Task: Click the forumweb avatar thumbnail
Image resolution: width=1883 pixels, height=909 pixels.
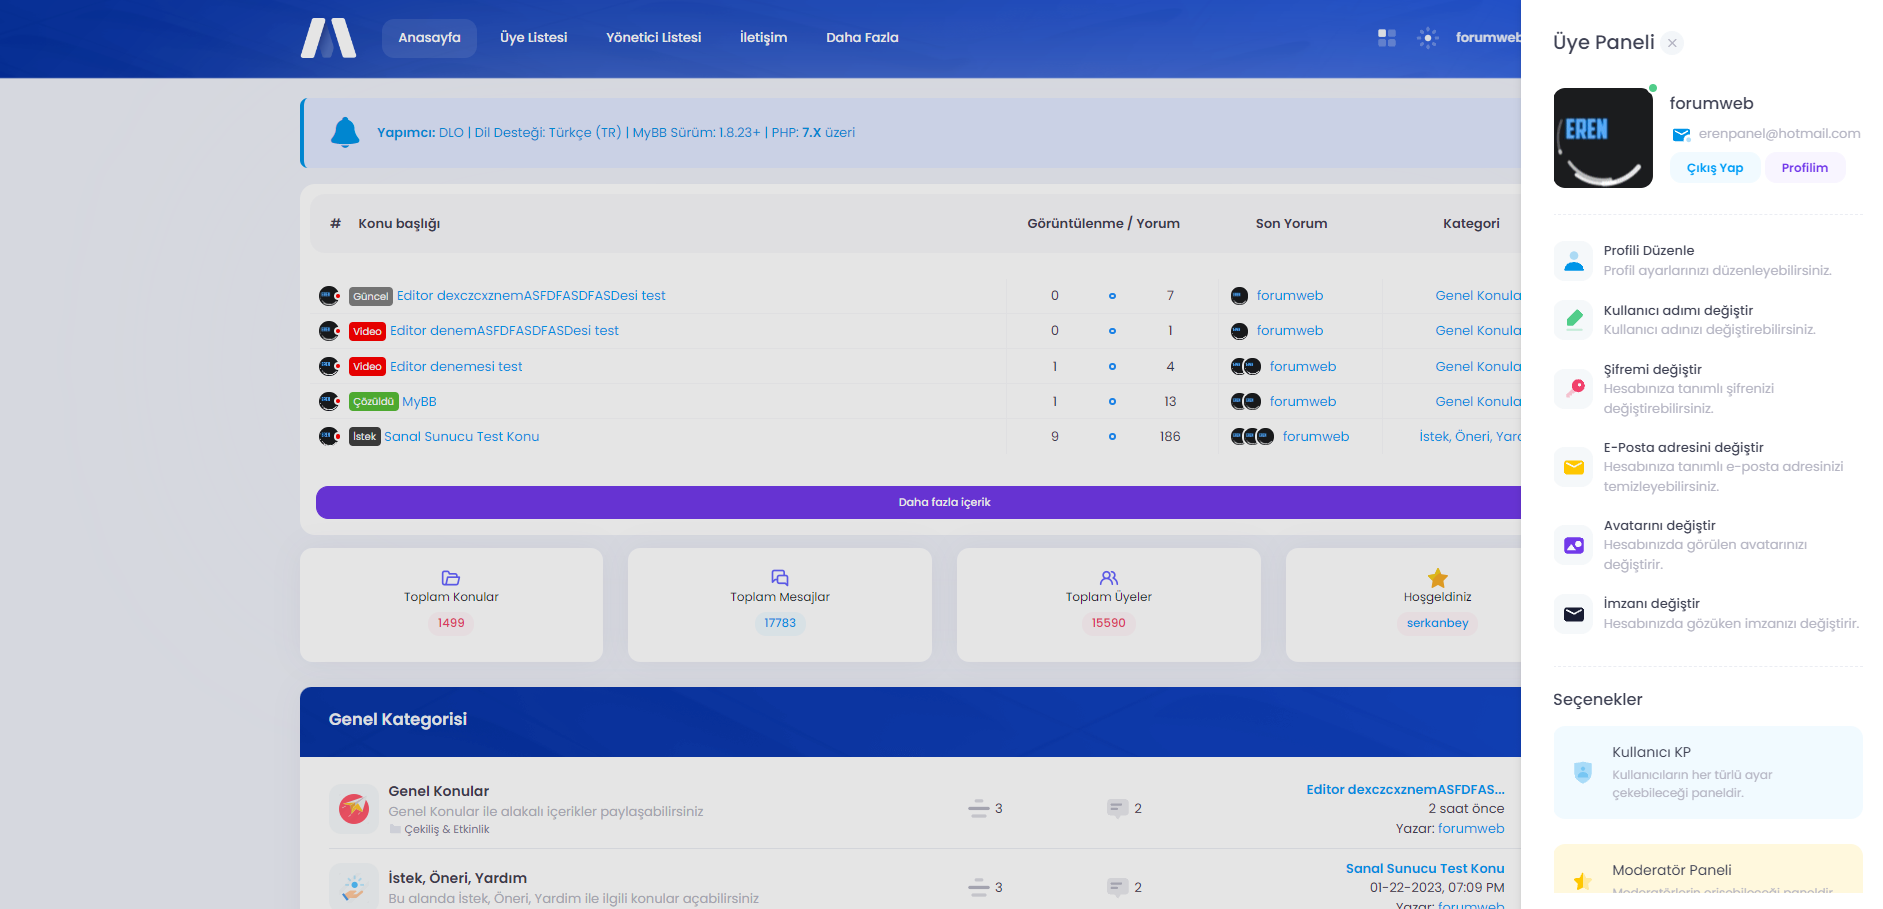Action: click(1602, 138)
